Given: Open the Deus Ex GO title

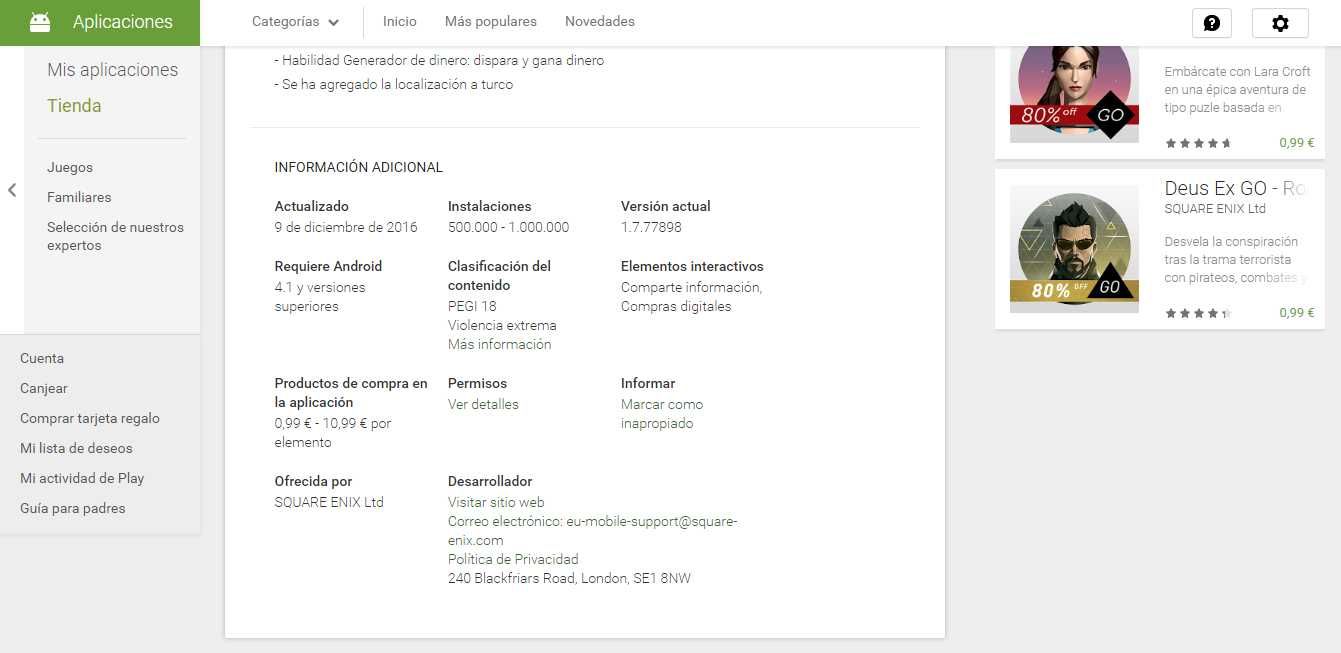Looking at the screenshot, I should pyautogui.click(x=1235, y=189).
